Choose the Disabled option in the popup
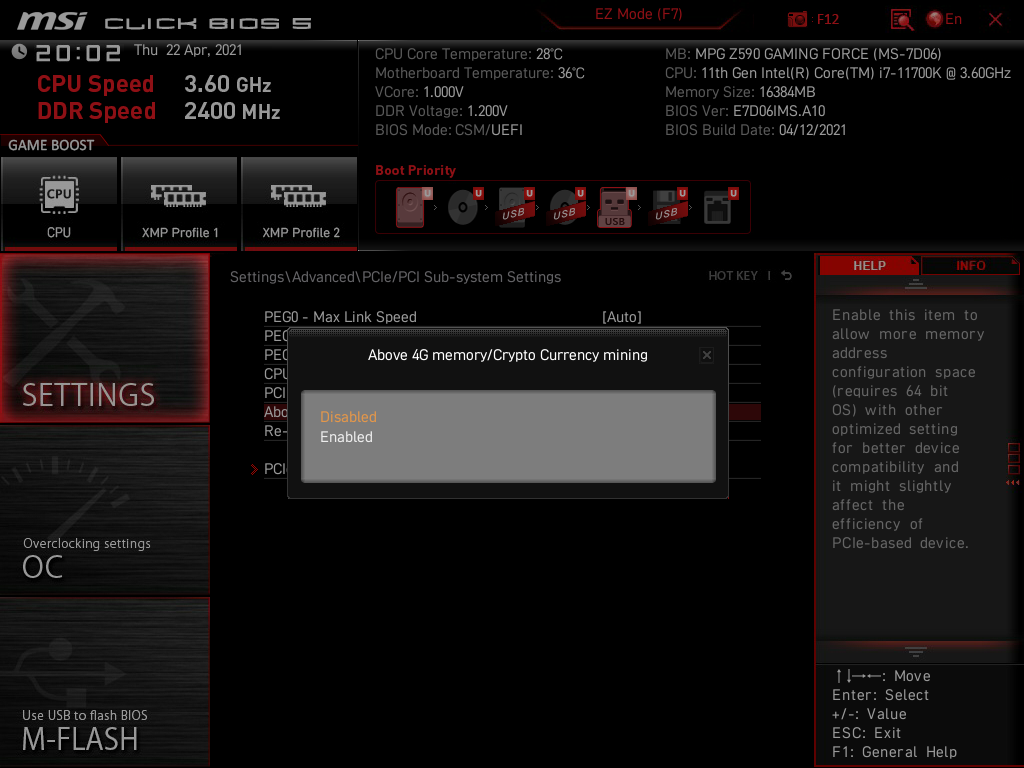This screenshot has height=768, width=1024. click(x=348, y=417)
